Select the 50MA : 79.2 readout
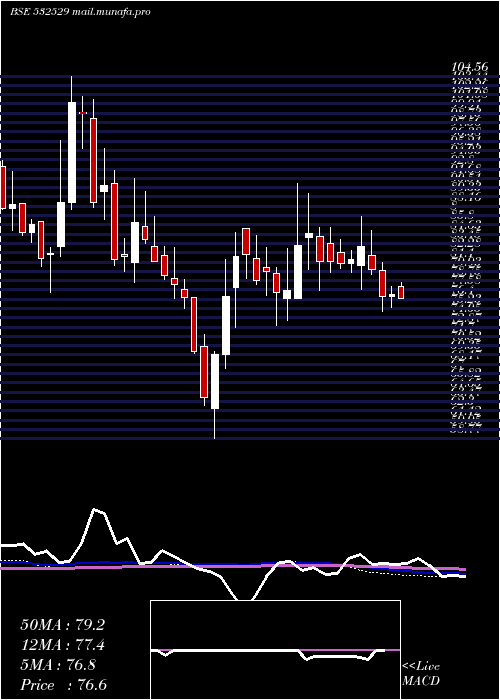500x700 pixels. pos(62,625)
